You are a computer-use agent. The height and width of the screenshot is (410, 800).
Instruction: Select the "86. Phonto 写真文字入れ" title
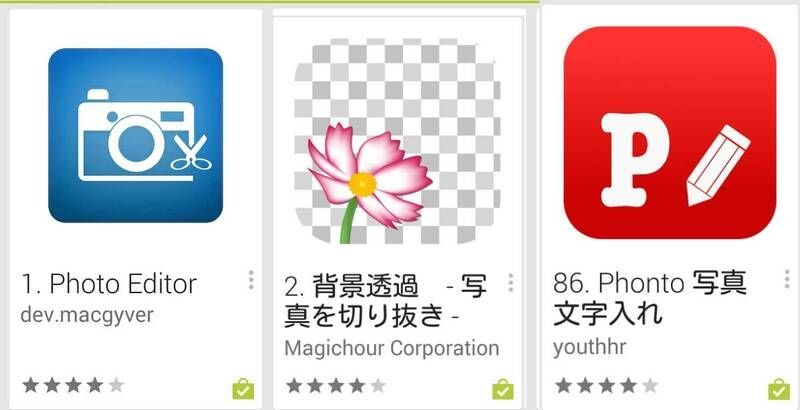[649, 299]
